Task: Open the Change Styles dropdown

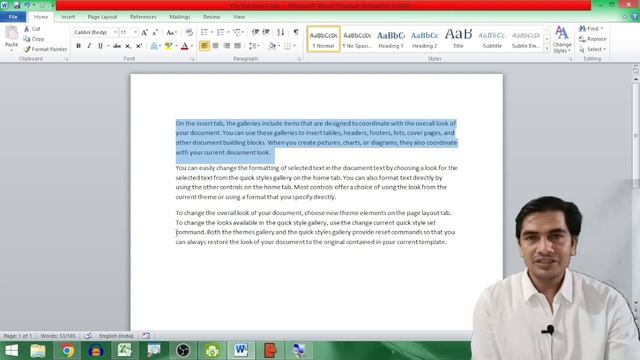Action: 562,40
